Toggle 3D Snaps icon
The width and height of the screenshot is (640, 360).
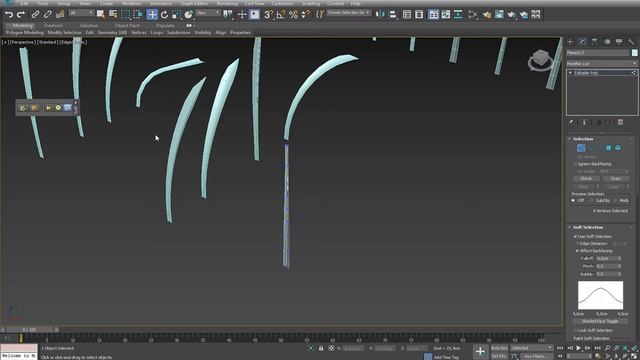[268, 15]
